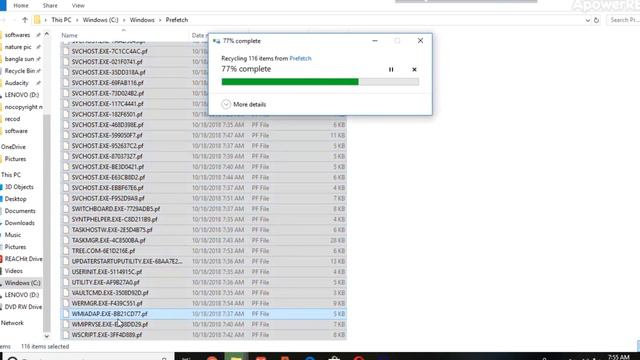Select file SVCHOST.EXE-599050F7.pf
Image resolution: width=640 pixels, height=360 pixels.
[107, 135]
